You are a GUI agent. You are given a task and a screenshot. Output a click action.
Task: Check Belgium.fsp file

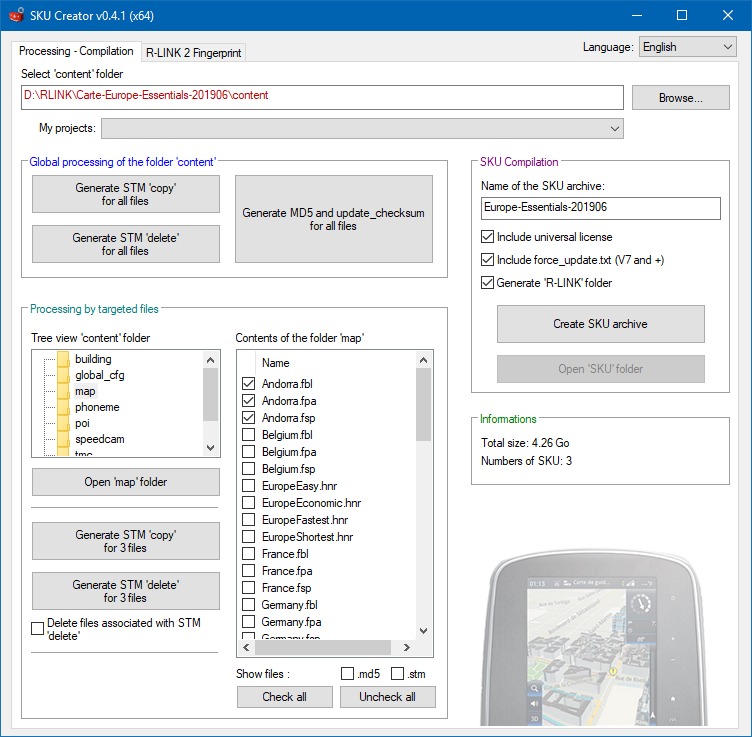point(248,469)
